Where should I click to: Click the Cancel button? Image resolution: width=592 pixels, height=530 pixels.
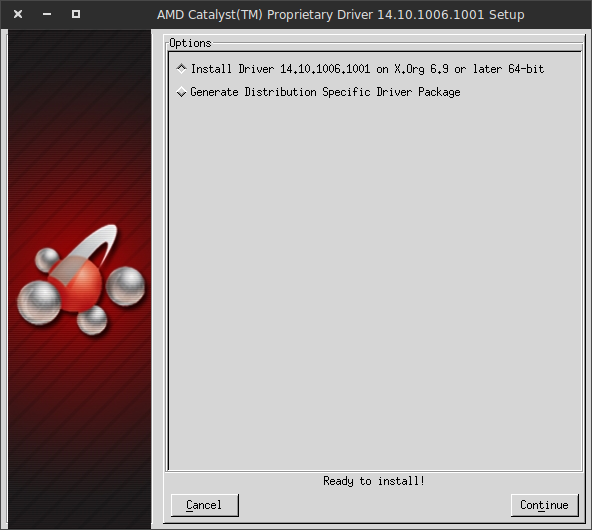click(205, 505)
